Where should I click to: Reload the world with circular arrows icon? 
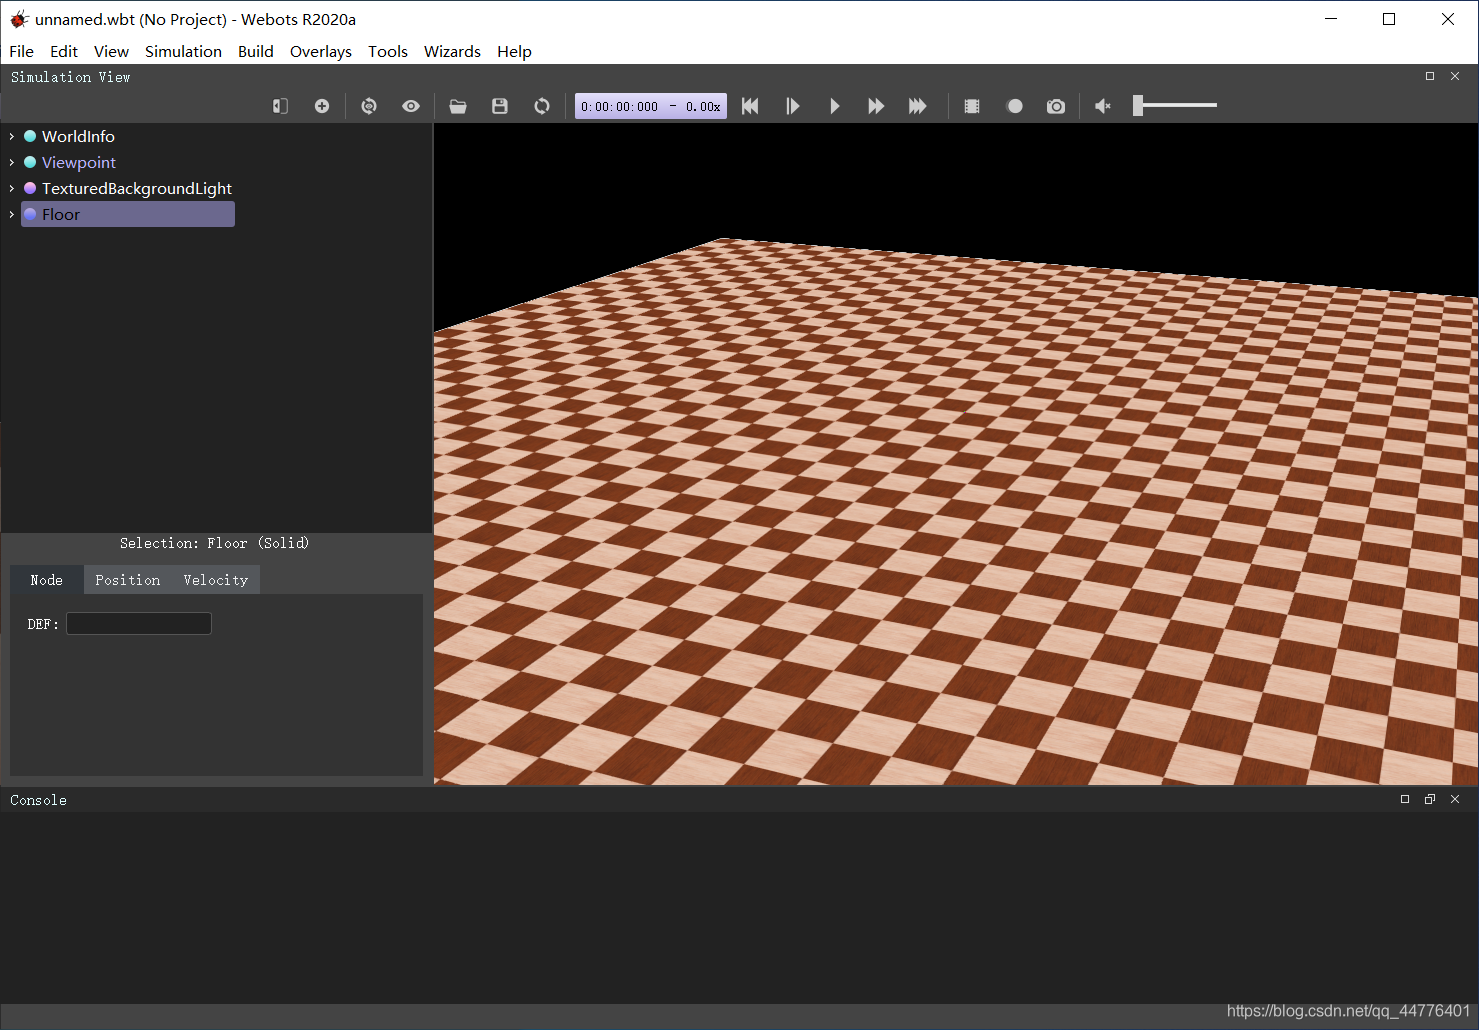pos(542,106)
